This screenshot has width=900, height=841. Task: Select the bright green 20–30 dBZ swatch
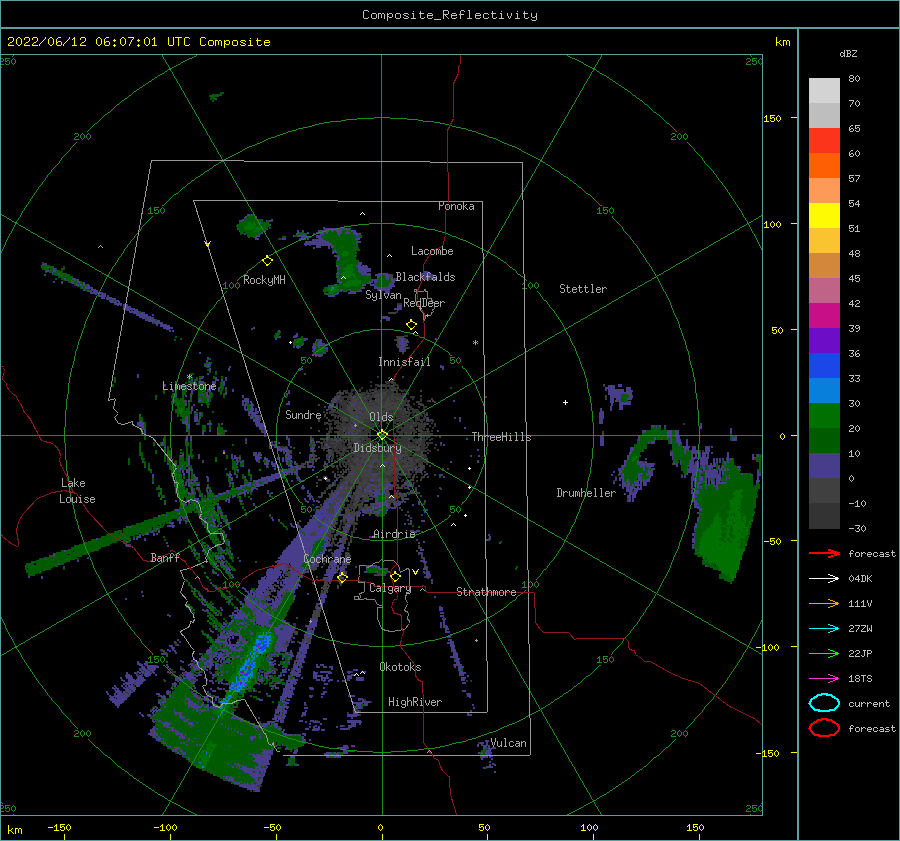(824, 416)
